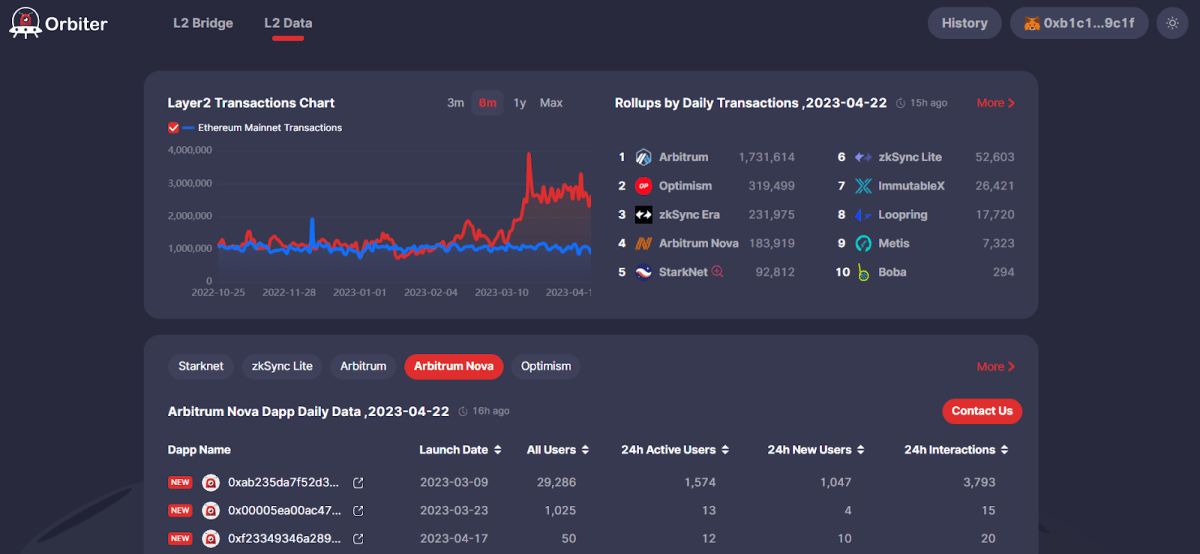The image size is (1200, 554).
Task: Click the dapp address 0xf23349346a289...
Action: pyautogui.click(x=284, y=538)
